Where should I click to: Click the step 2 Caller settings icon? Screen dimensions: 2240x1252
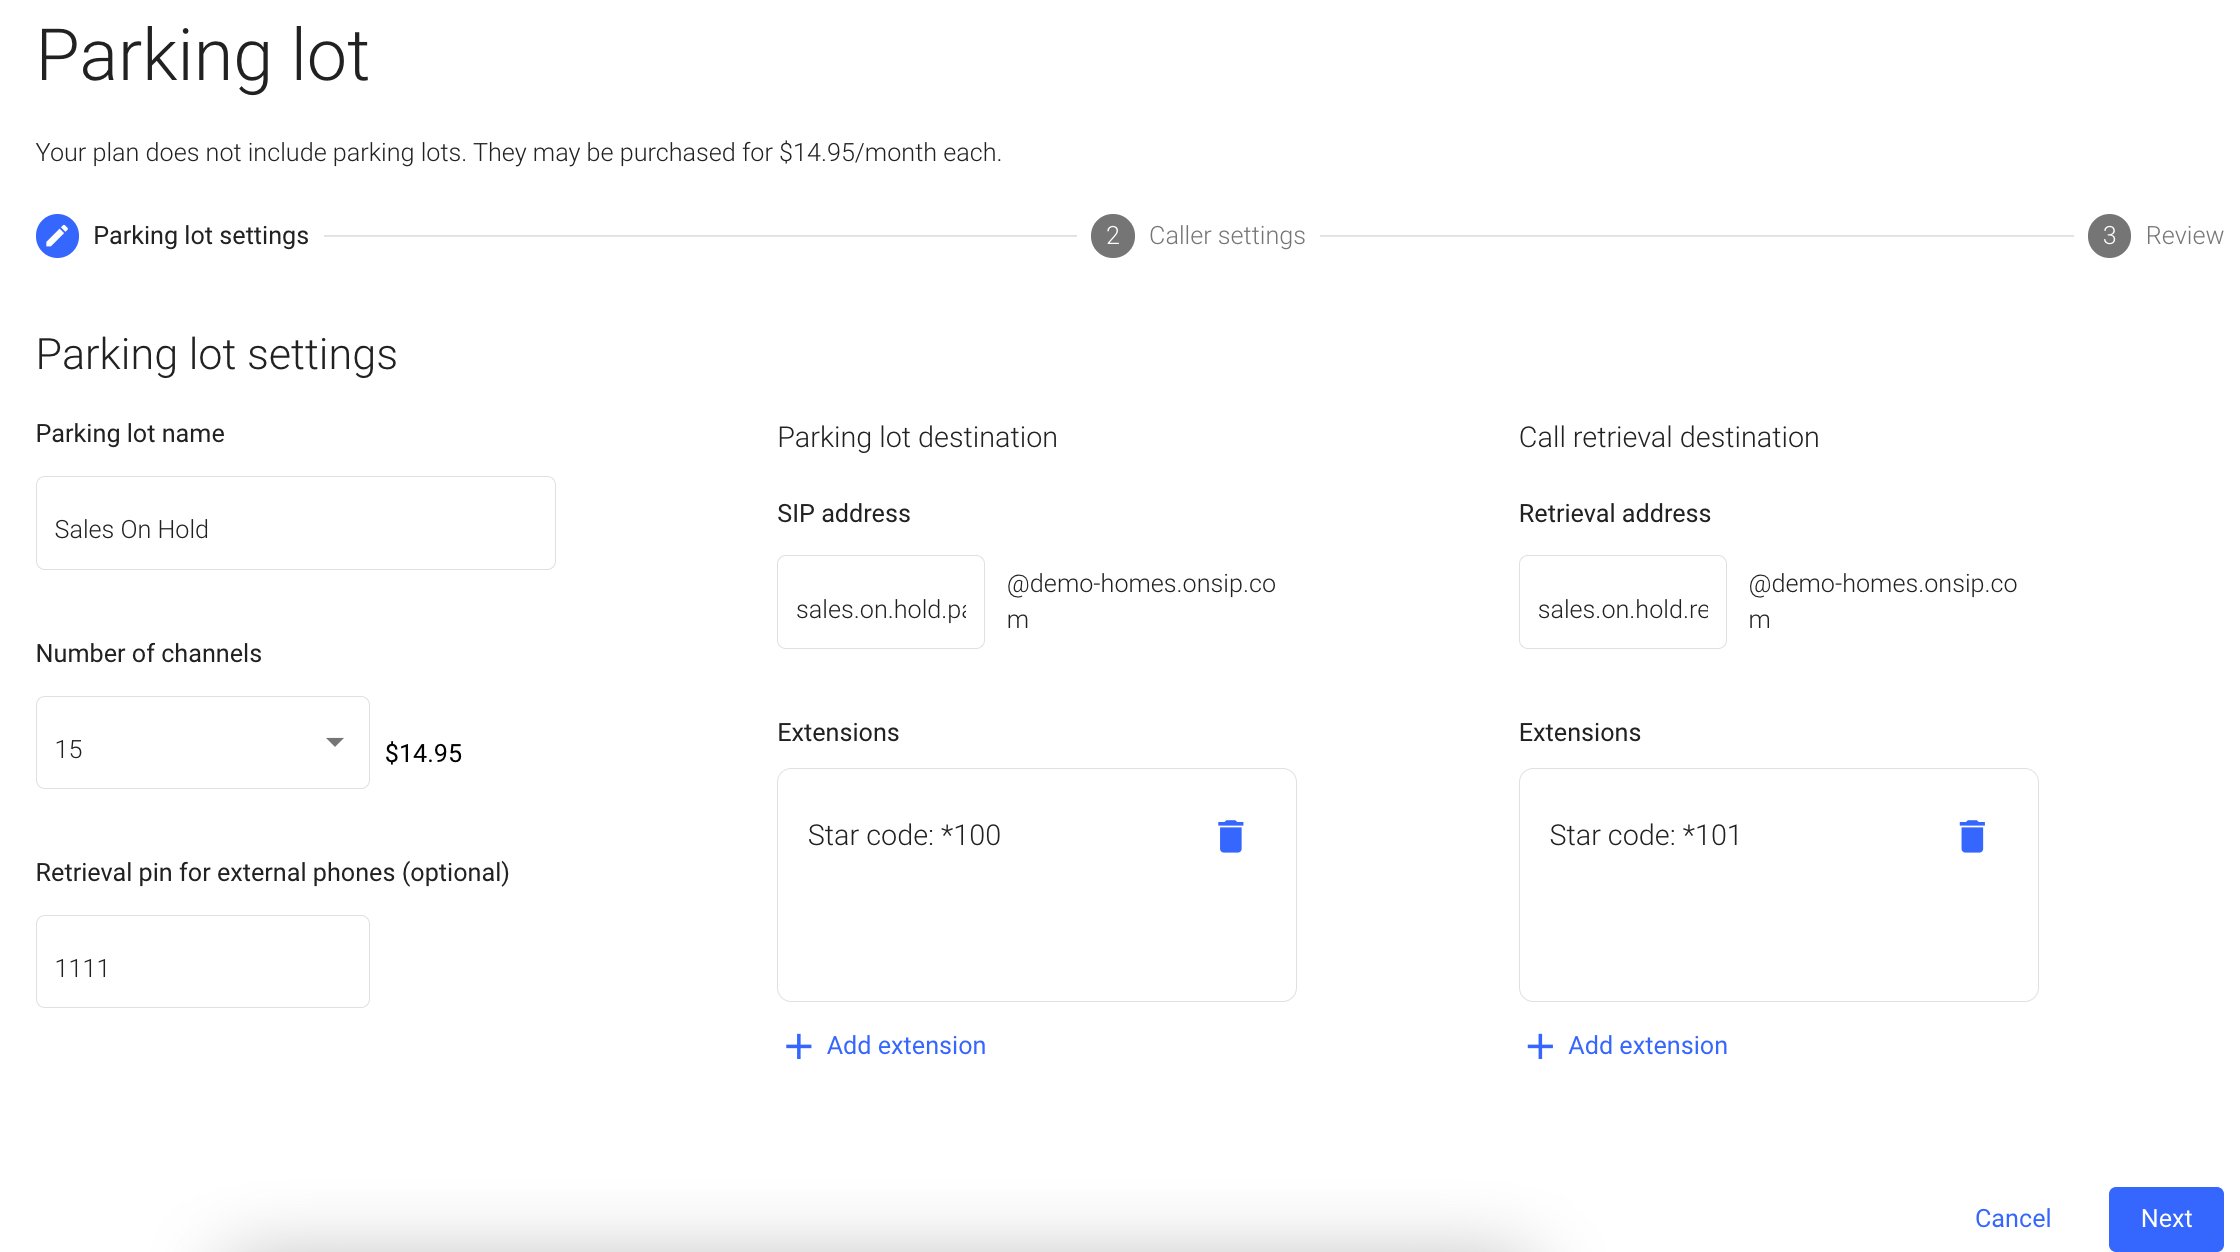coord(1111,235)
